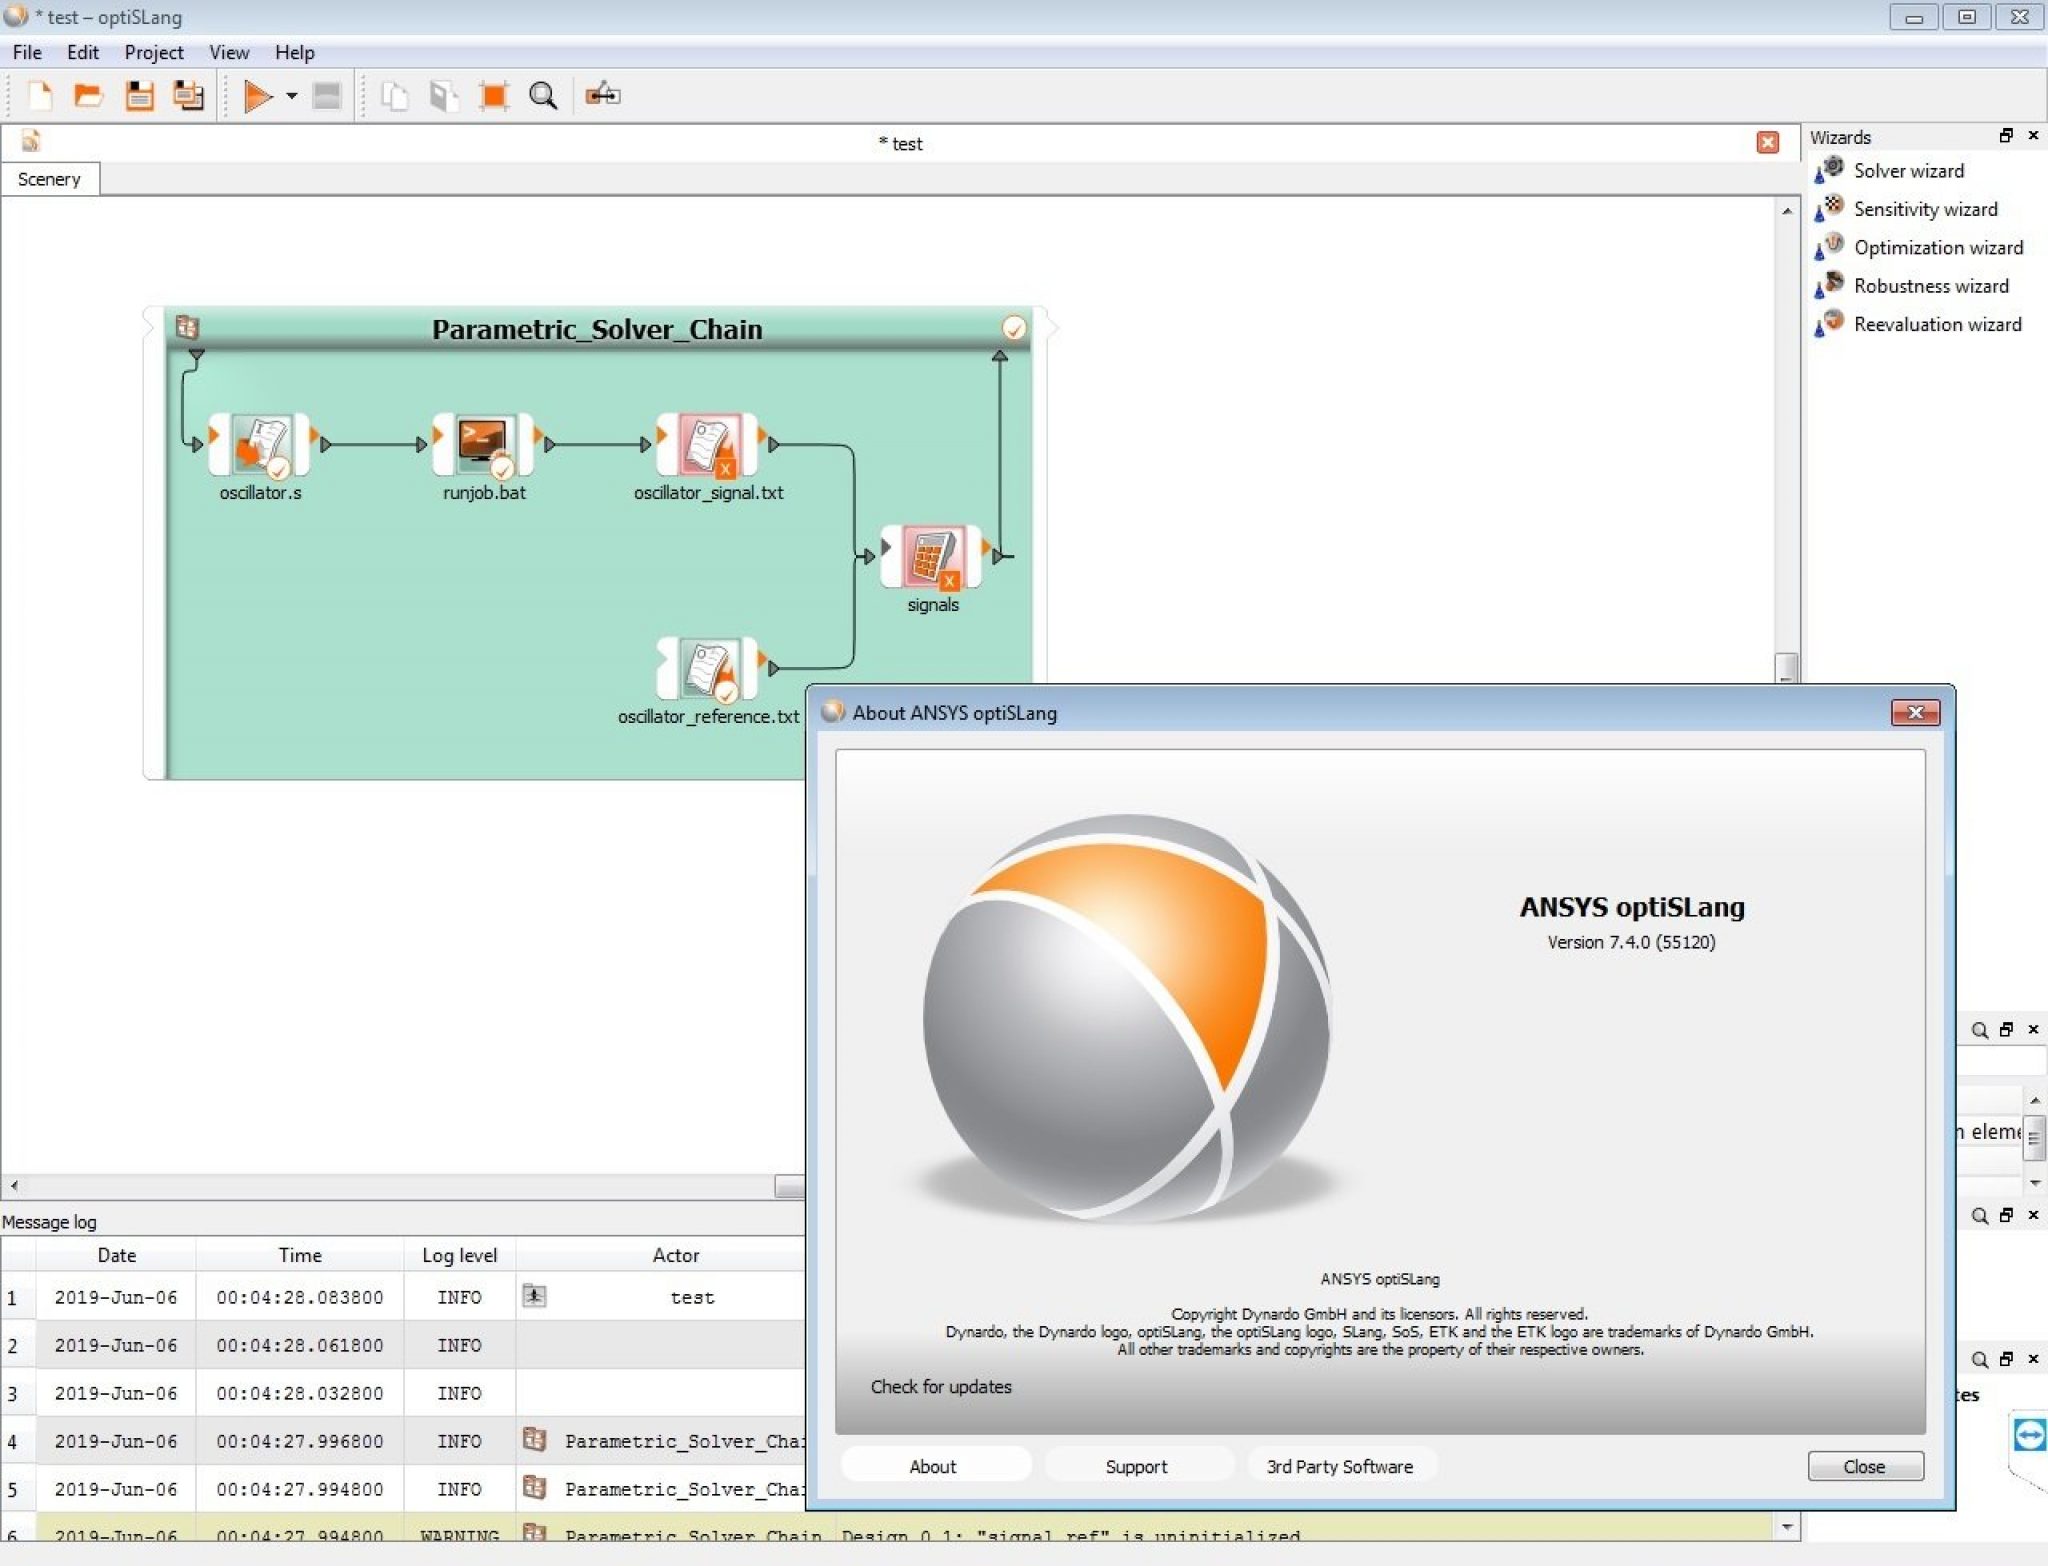Click the open project folder icon
This screenshot has height=1566, width=2048.
click(89, 96)
